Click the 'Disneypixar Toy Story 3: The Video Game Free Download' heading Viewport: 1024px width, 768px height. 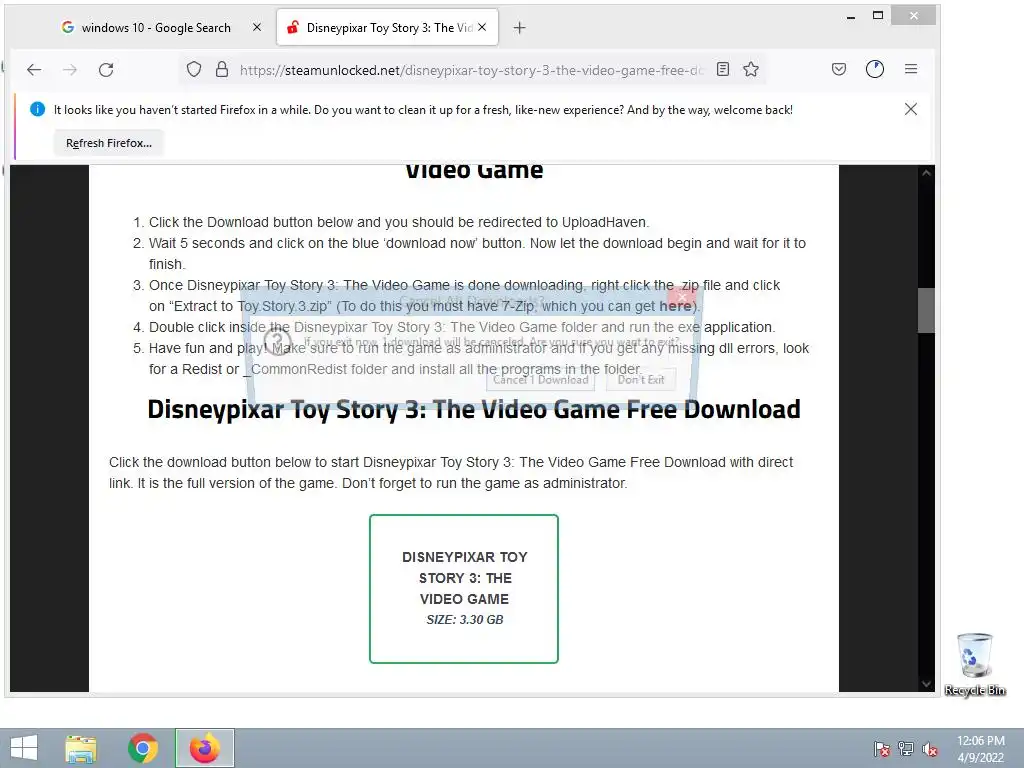coord(473,409)
